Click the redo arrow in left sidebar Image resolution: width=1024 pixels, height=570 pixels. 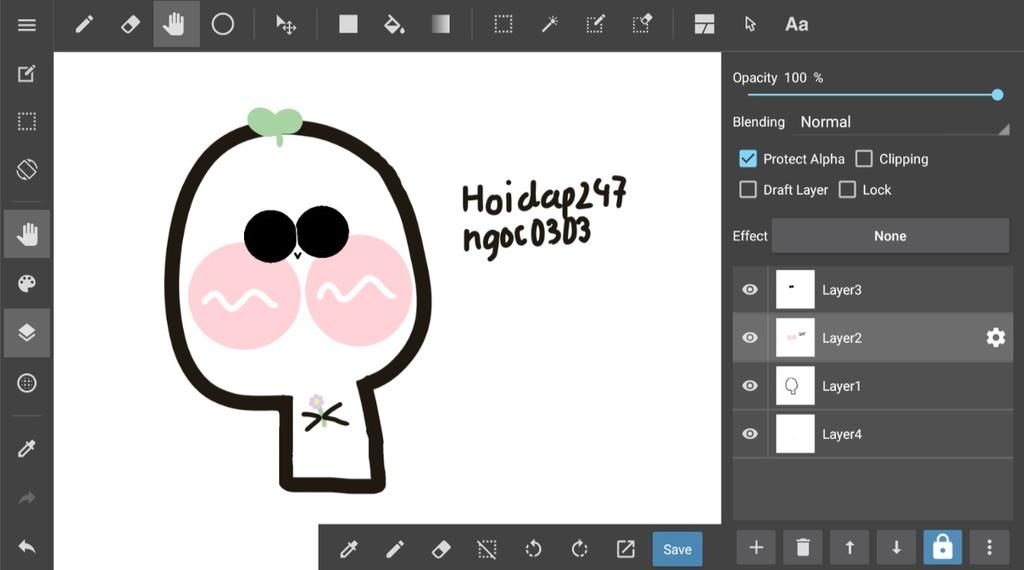pyautogui.click(x=27, y=498)
